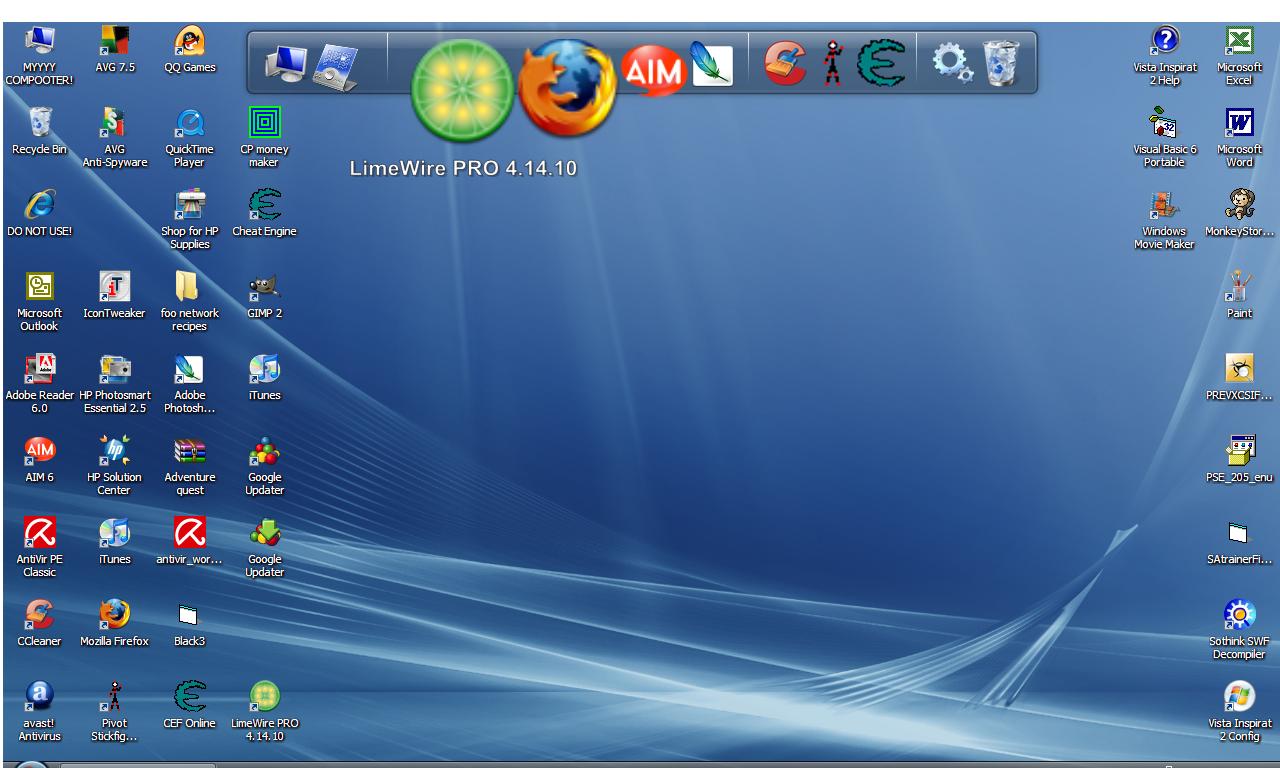Open the Visual Basic 6 Portable icon

coord(1165,139)
